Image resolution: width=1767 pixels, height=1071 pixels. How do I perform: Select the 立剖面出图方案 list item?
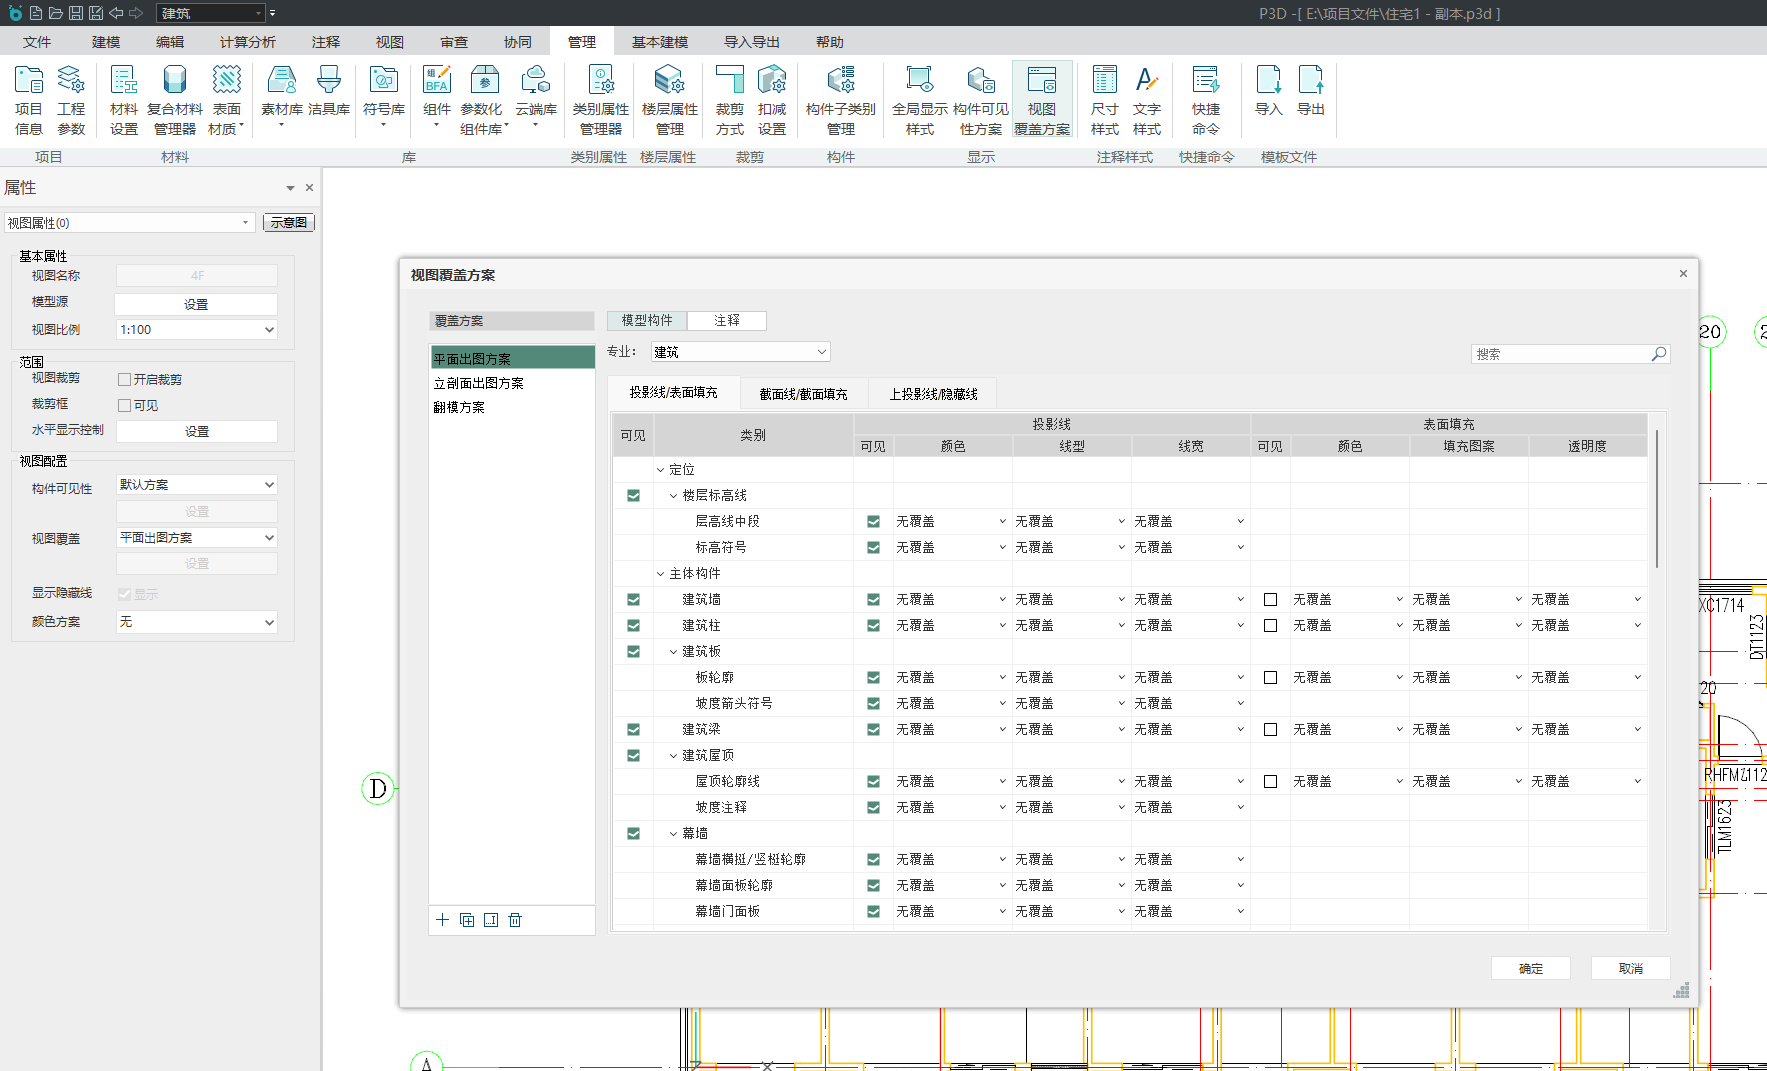click(479, 383)
